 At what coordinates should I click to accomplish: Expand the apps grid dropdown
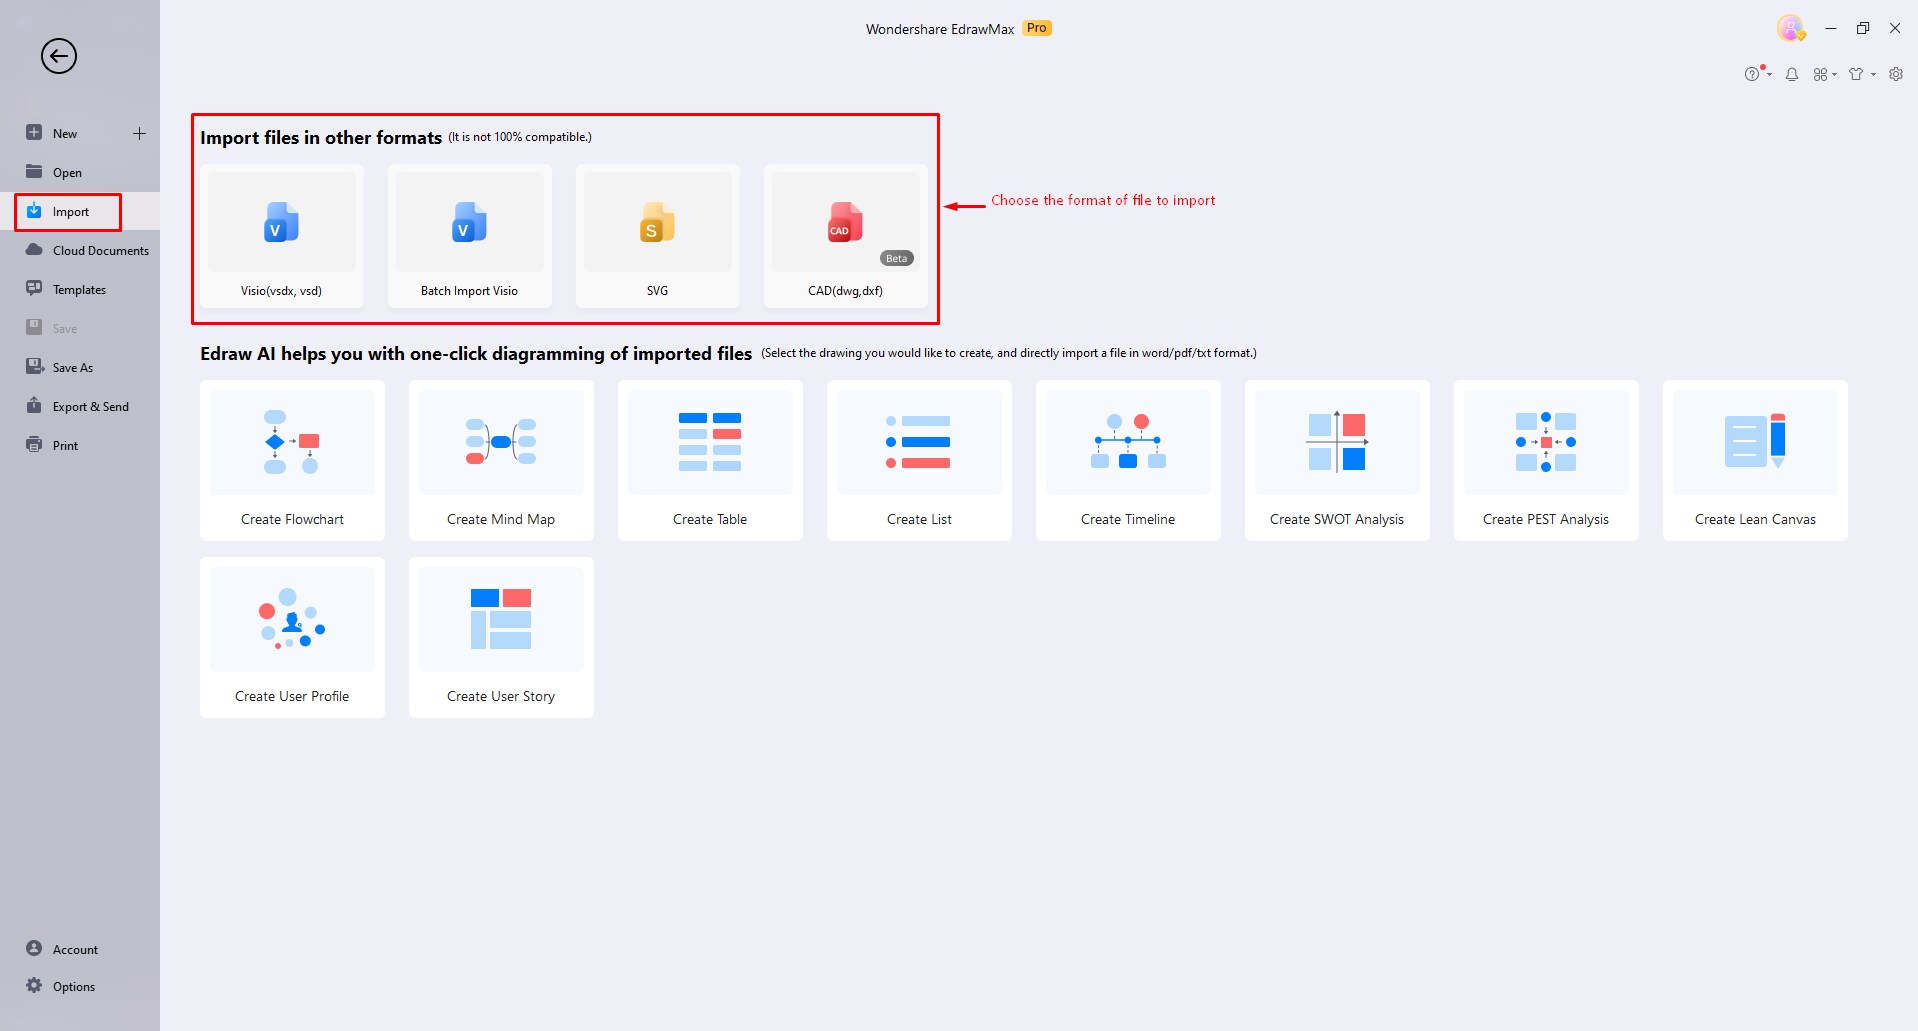(1825, 74)
